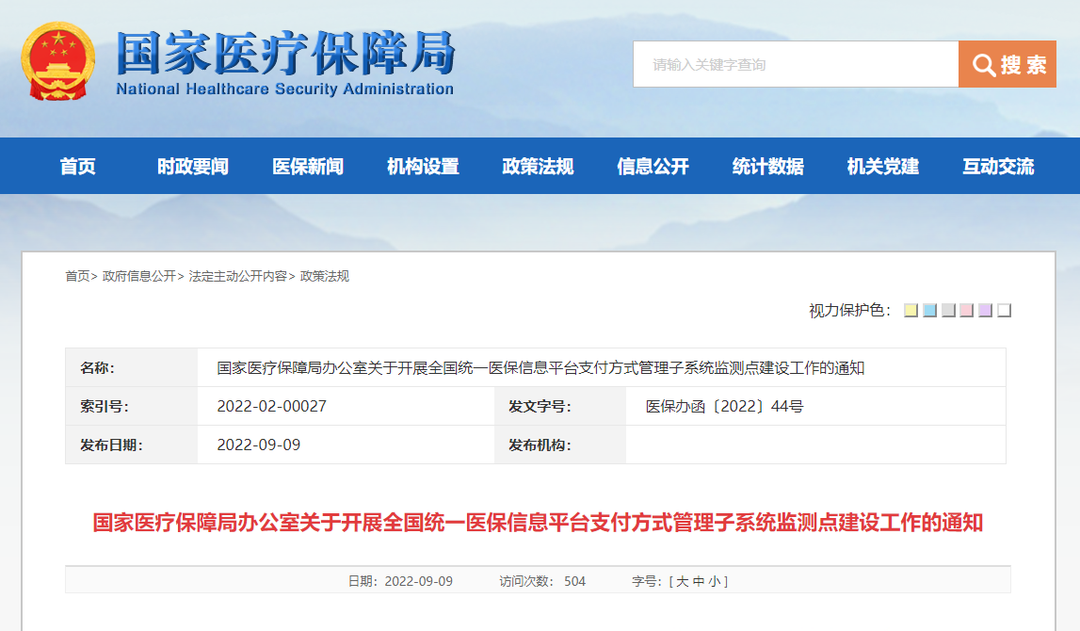Select the blue eye-protection color swatch
1080x631 pixels.
(929, 311)
